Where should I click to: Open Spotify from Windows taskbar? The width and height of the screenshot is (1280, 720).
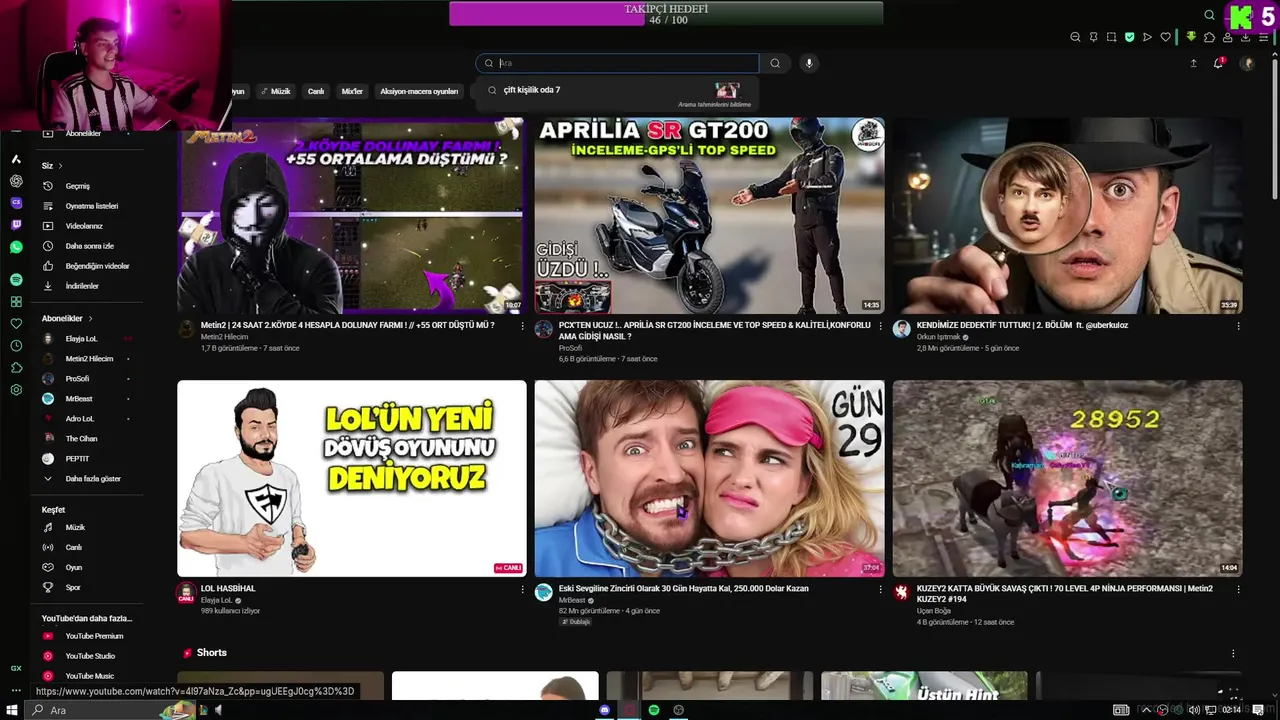coord(654,710)
